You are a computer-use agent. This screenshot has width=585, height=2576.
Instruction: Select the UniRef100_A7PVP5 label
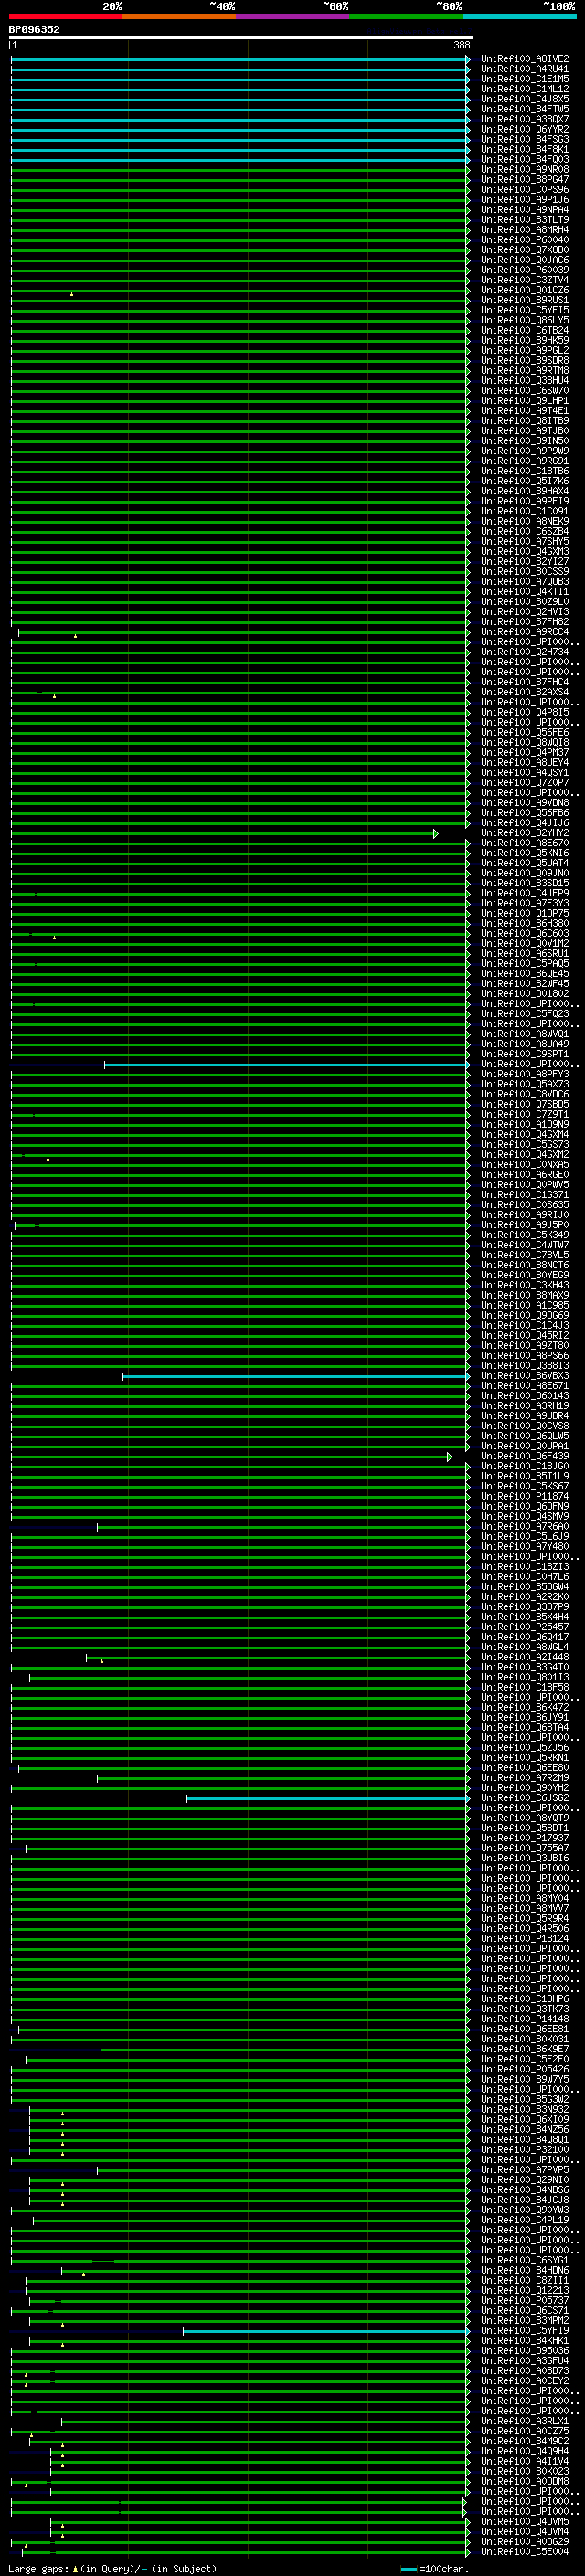pos(524,2170)
